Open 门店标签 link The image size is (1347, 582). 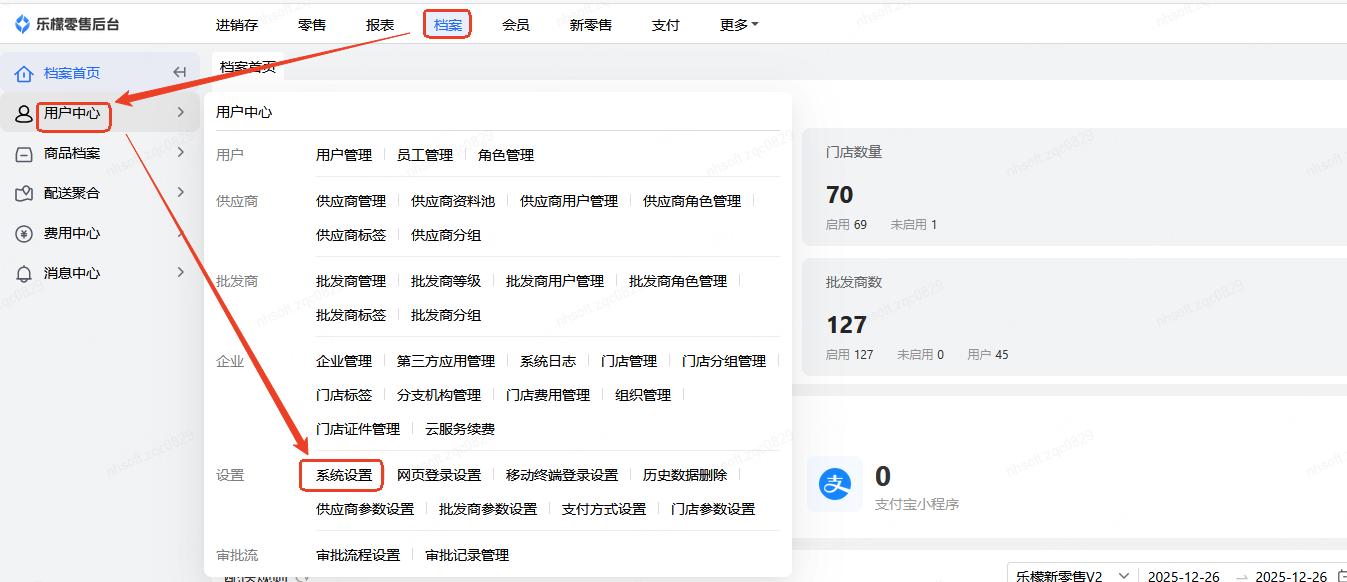click(x=344, y=395)
